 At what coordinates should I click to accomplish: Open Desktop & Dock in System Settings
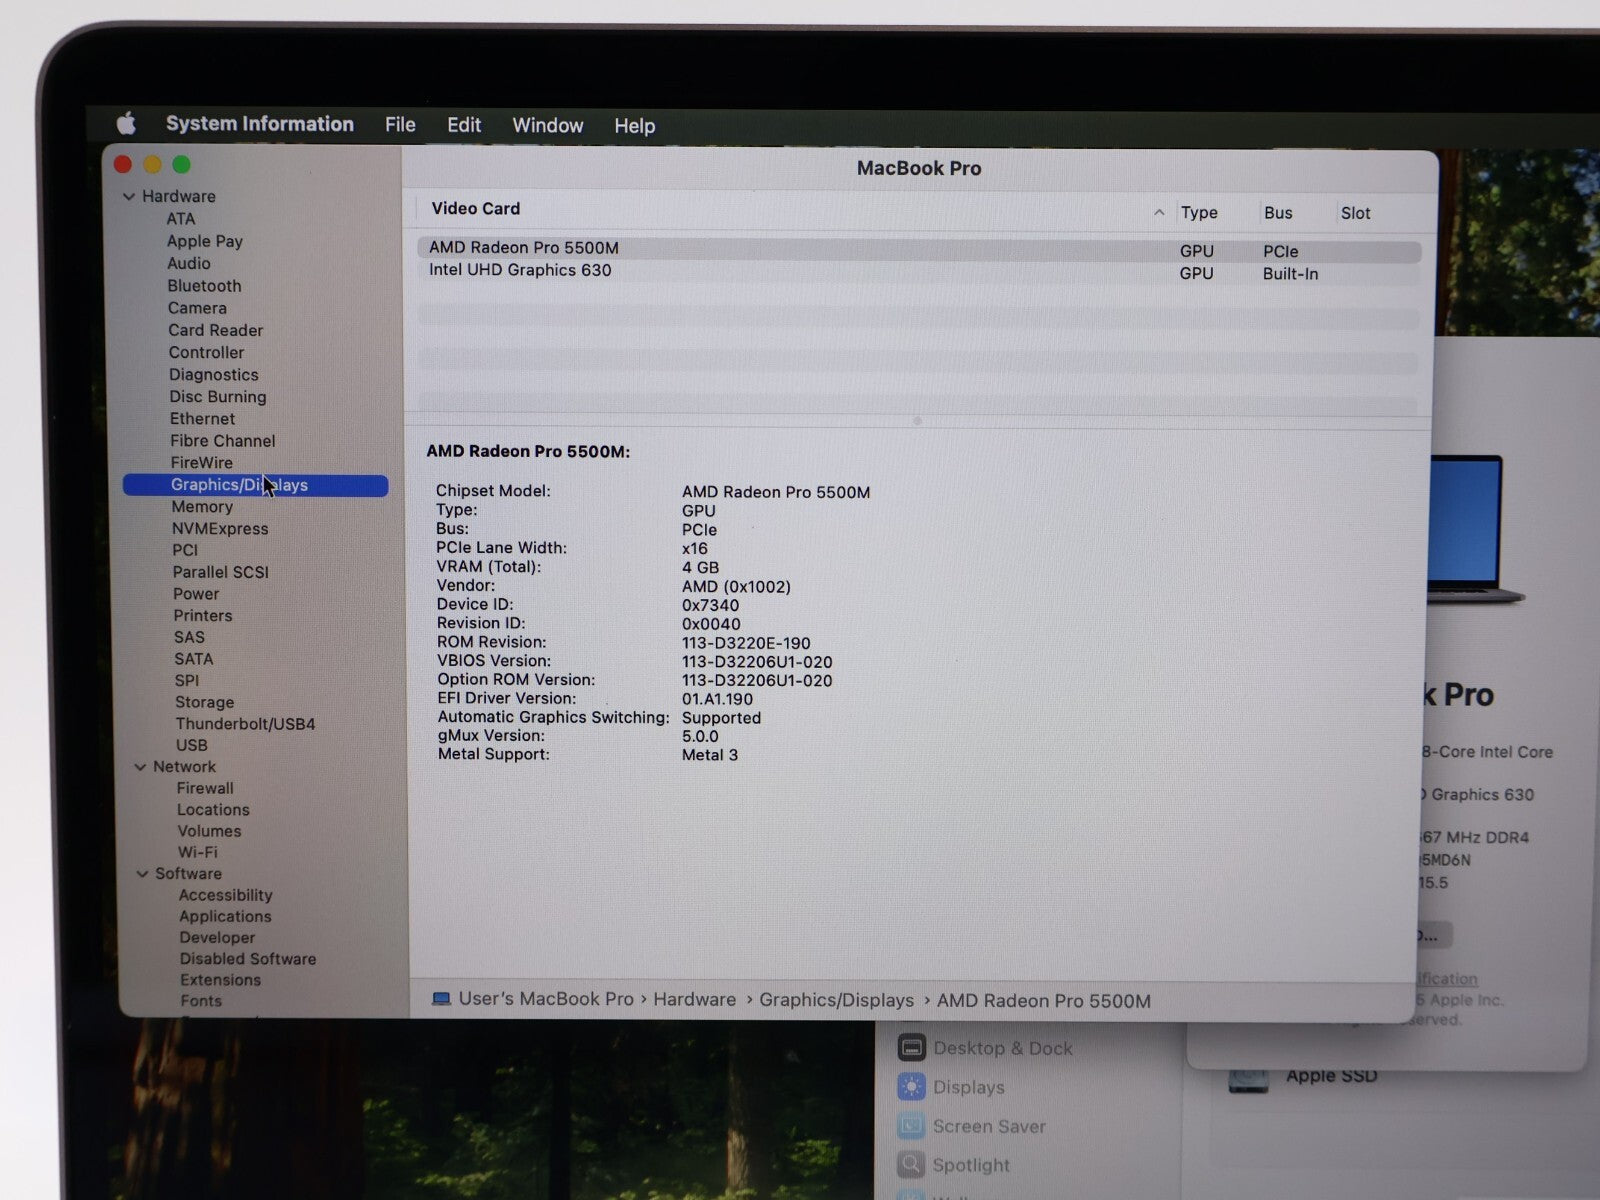(x=1003, y=1048)
